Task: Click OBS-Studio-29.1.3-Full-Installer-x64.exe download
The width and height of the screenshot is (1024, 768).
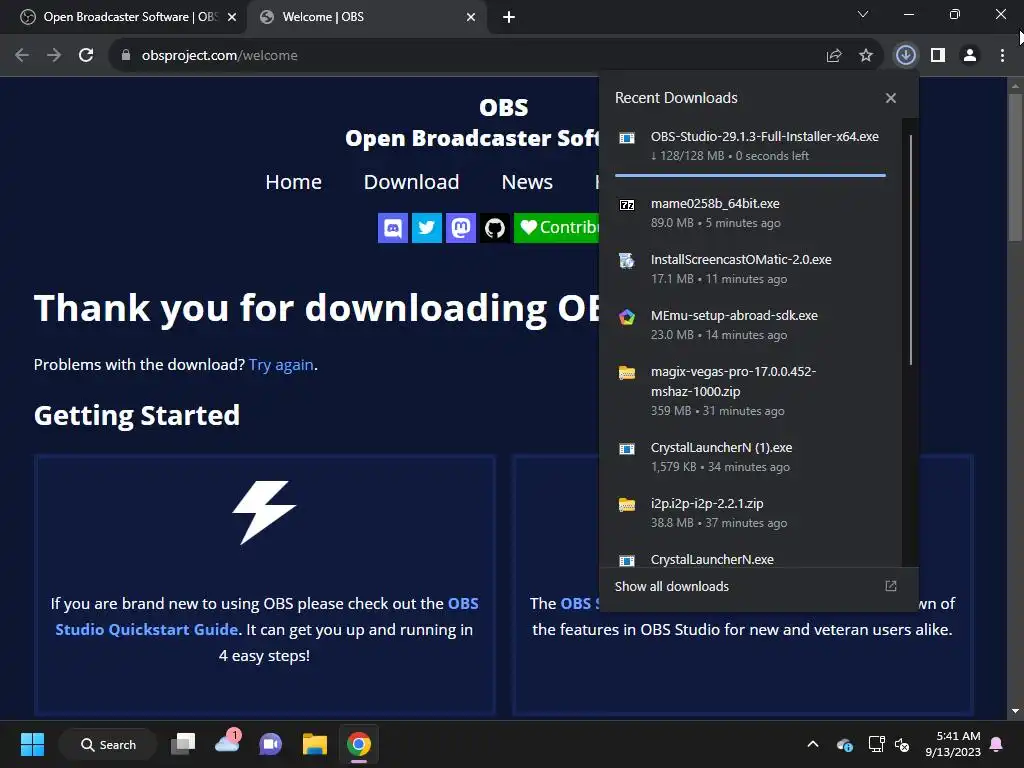Action: coord(750,146)
